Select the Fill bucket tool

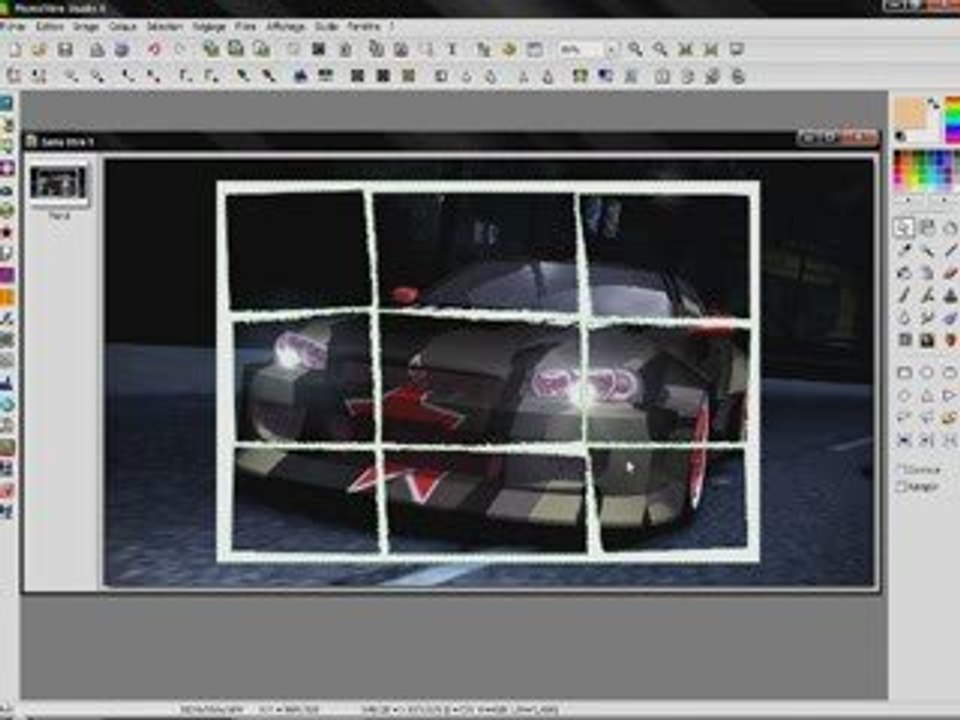click(x=904, y=273)
